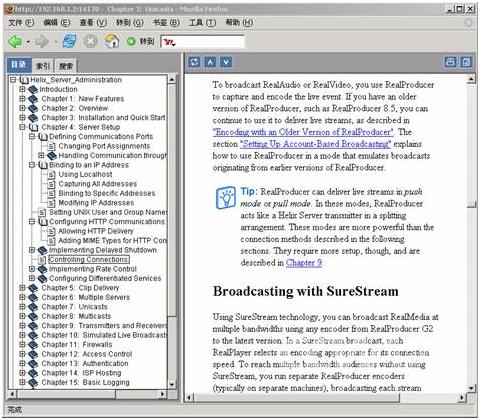Image resolution: width=480 pixels, height=420 pixels.
Task: Expand Chapter 5: Clip Delivery node
Action: tap(22, 288)
